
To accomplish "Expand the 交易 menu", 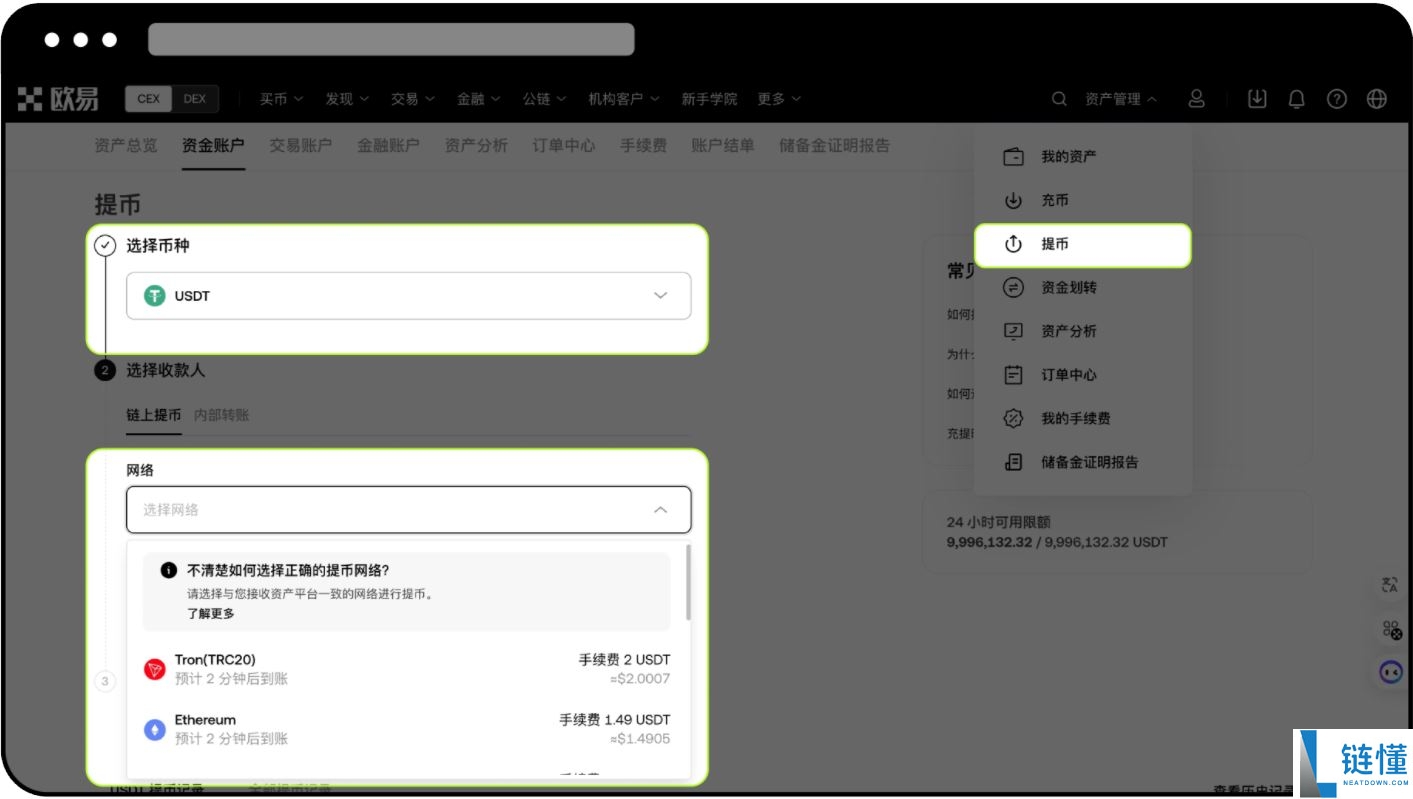I will click(413, 99).
